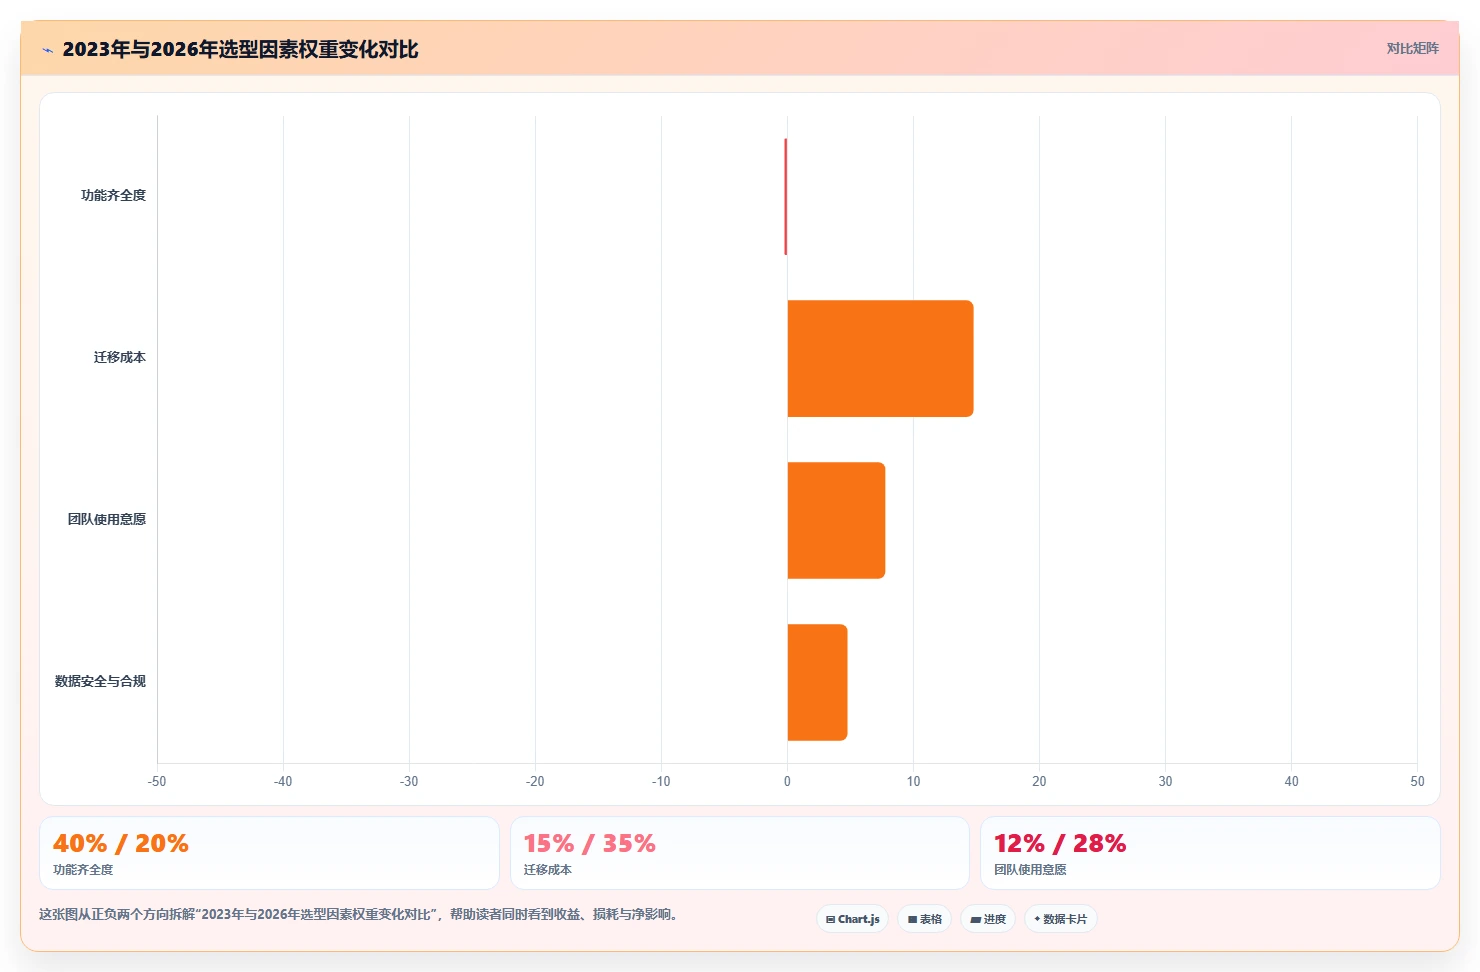The height and width of the screenshot is (972, 1480).
Task: Click the 数据卡片 tag pill
Action: click(1060, 919)
